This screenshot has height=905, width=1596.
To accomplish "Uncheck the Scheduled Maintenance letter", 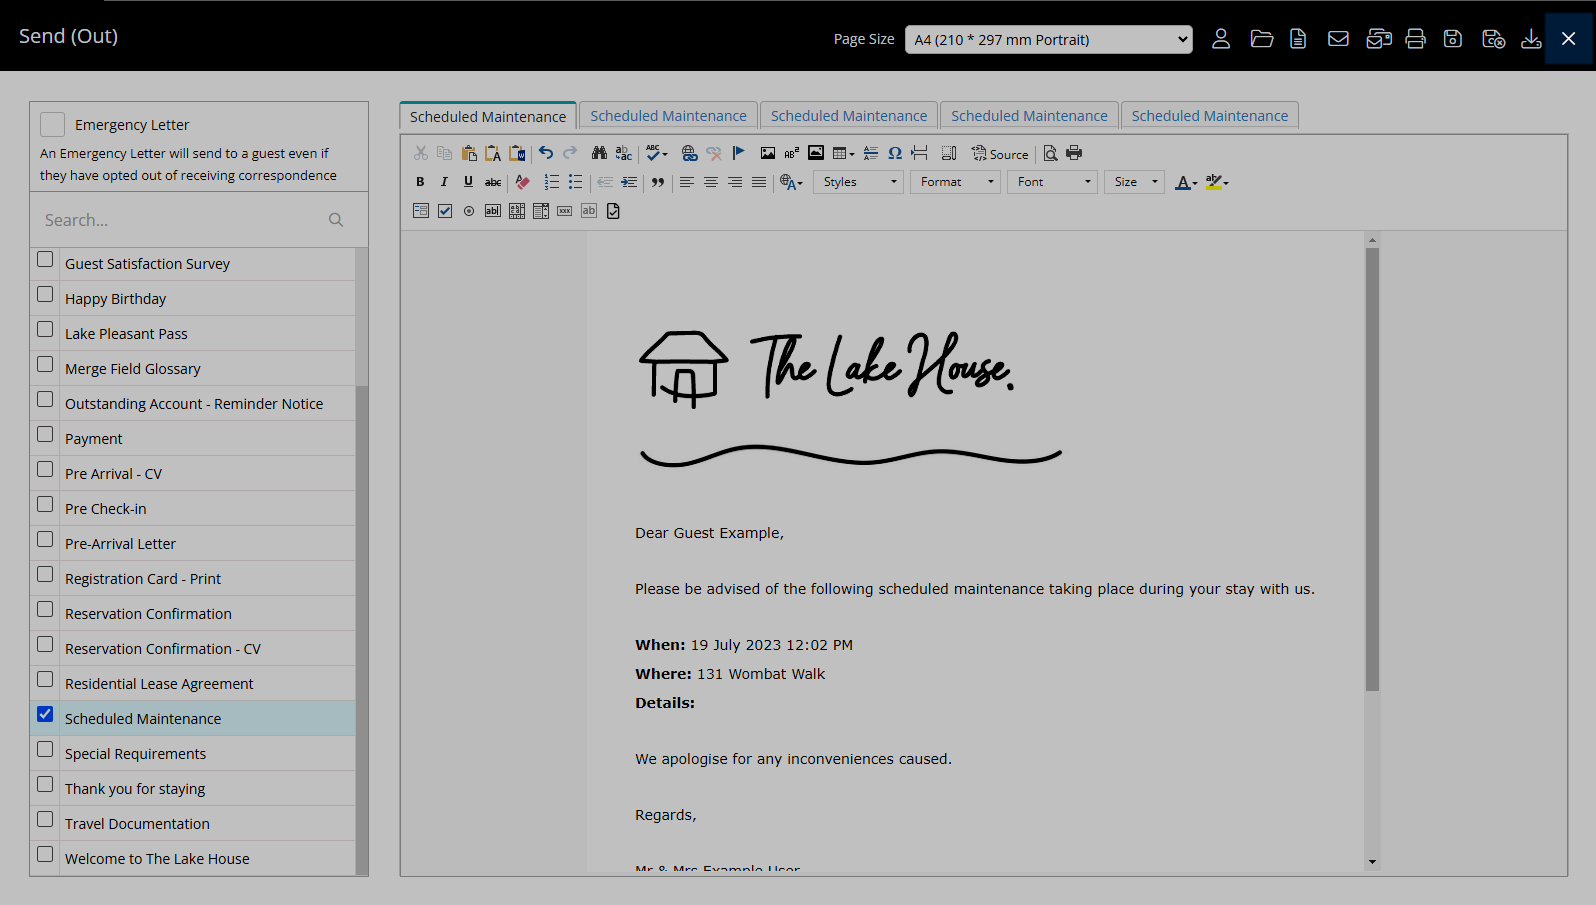I will (x=45, y=715).
